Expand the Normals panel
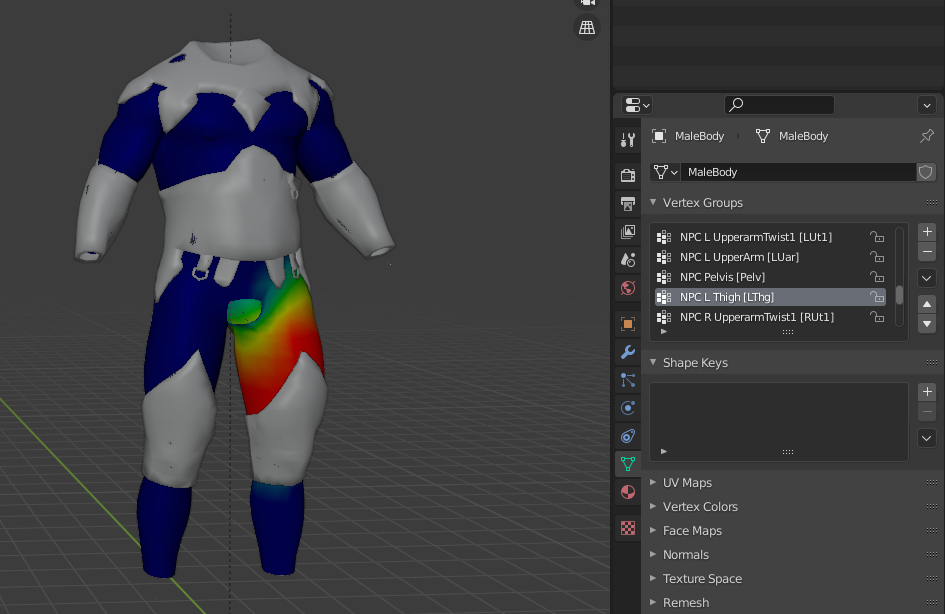Image resolution: width=945 pixels, height=614 pixels. tap(653, 554)
